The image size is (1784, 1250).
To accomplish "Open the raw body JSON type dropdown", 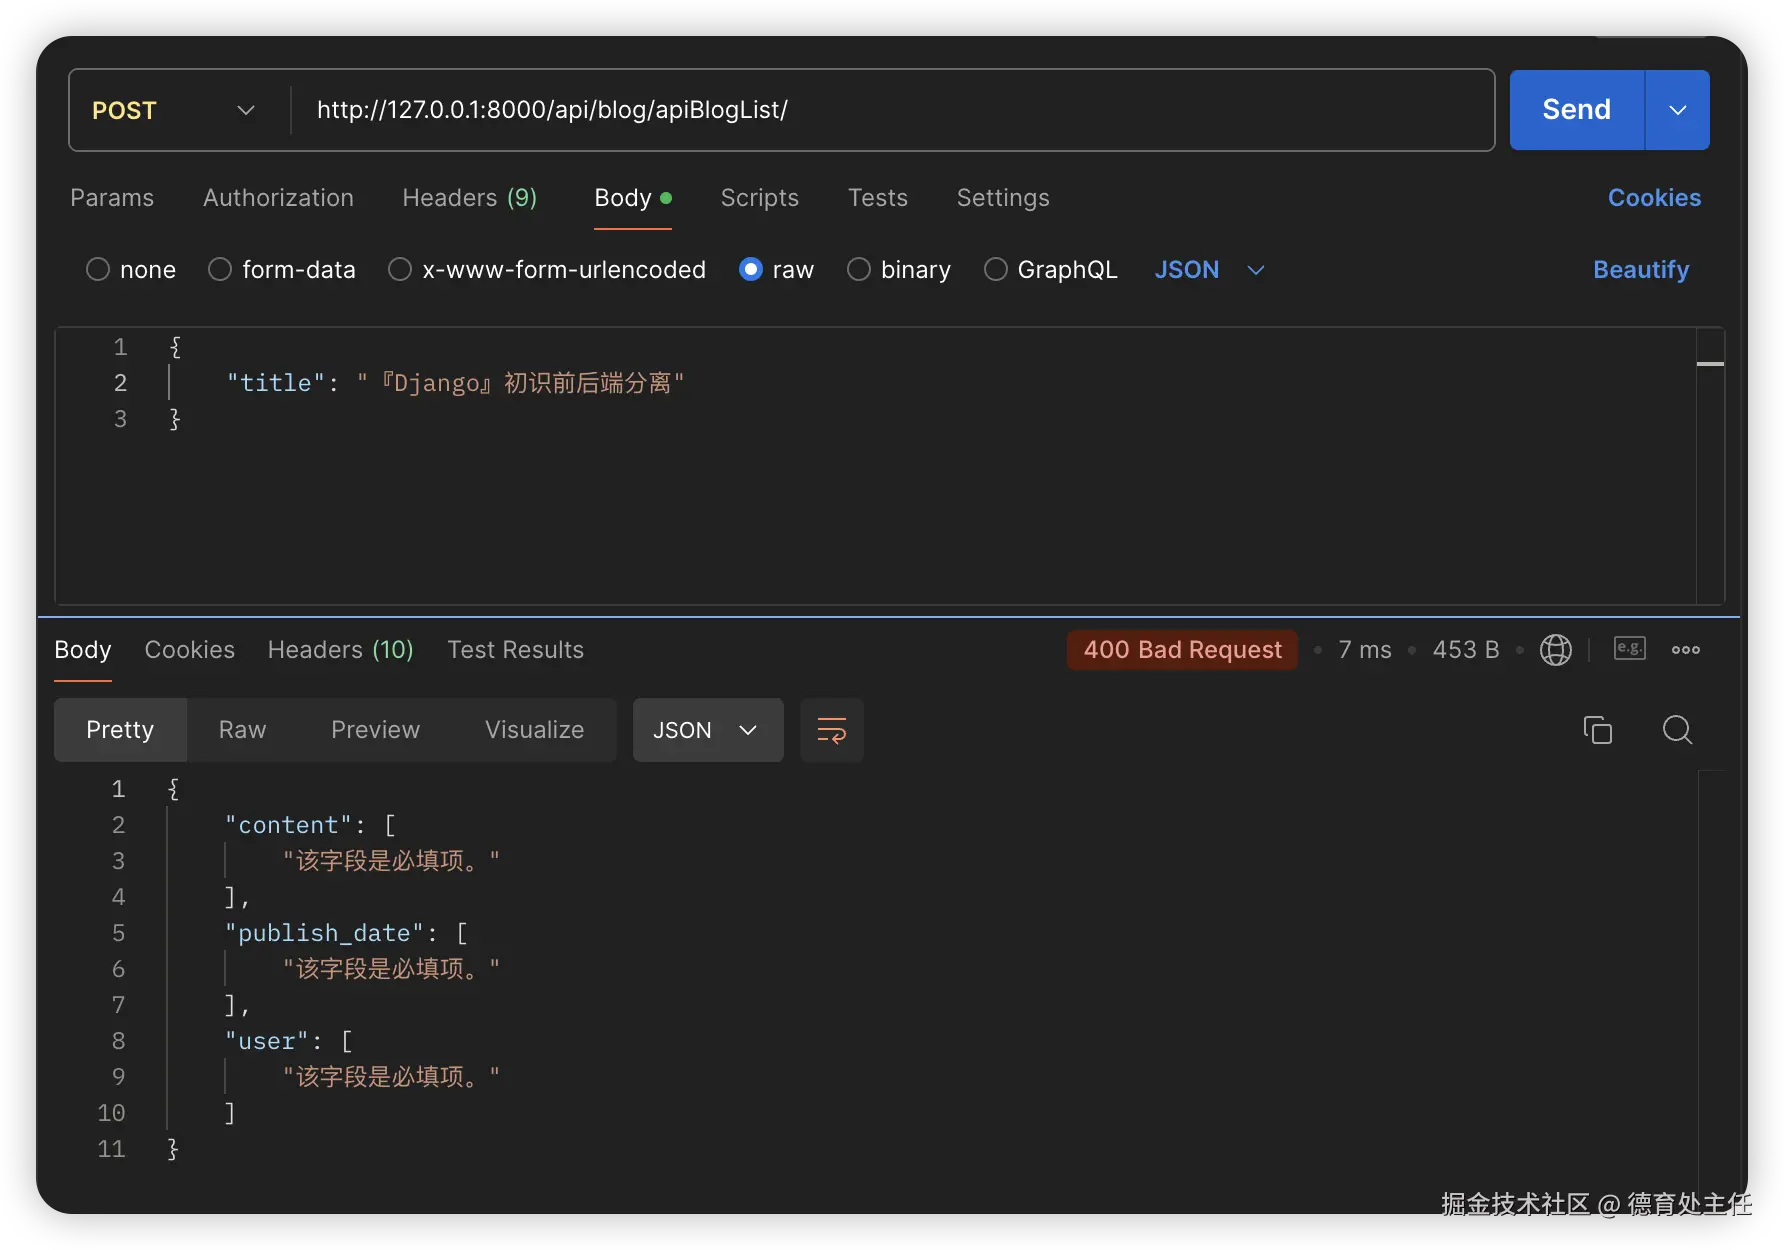I will tap(1210, 270).
